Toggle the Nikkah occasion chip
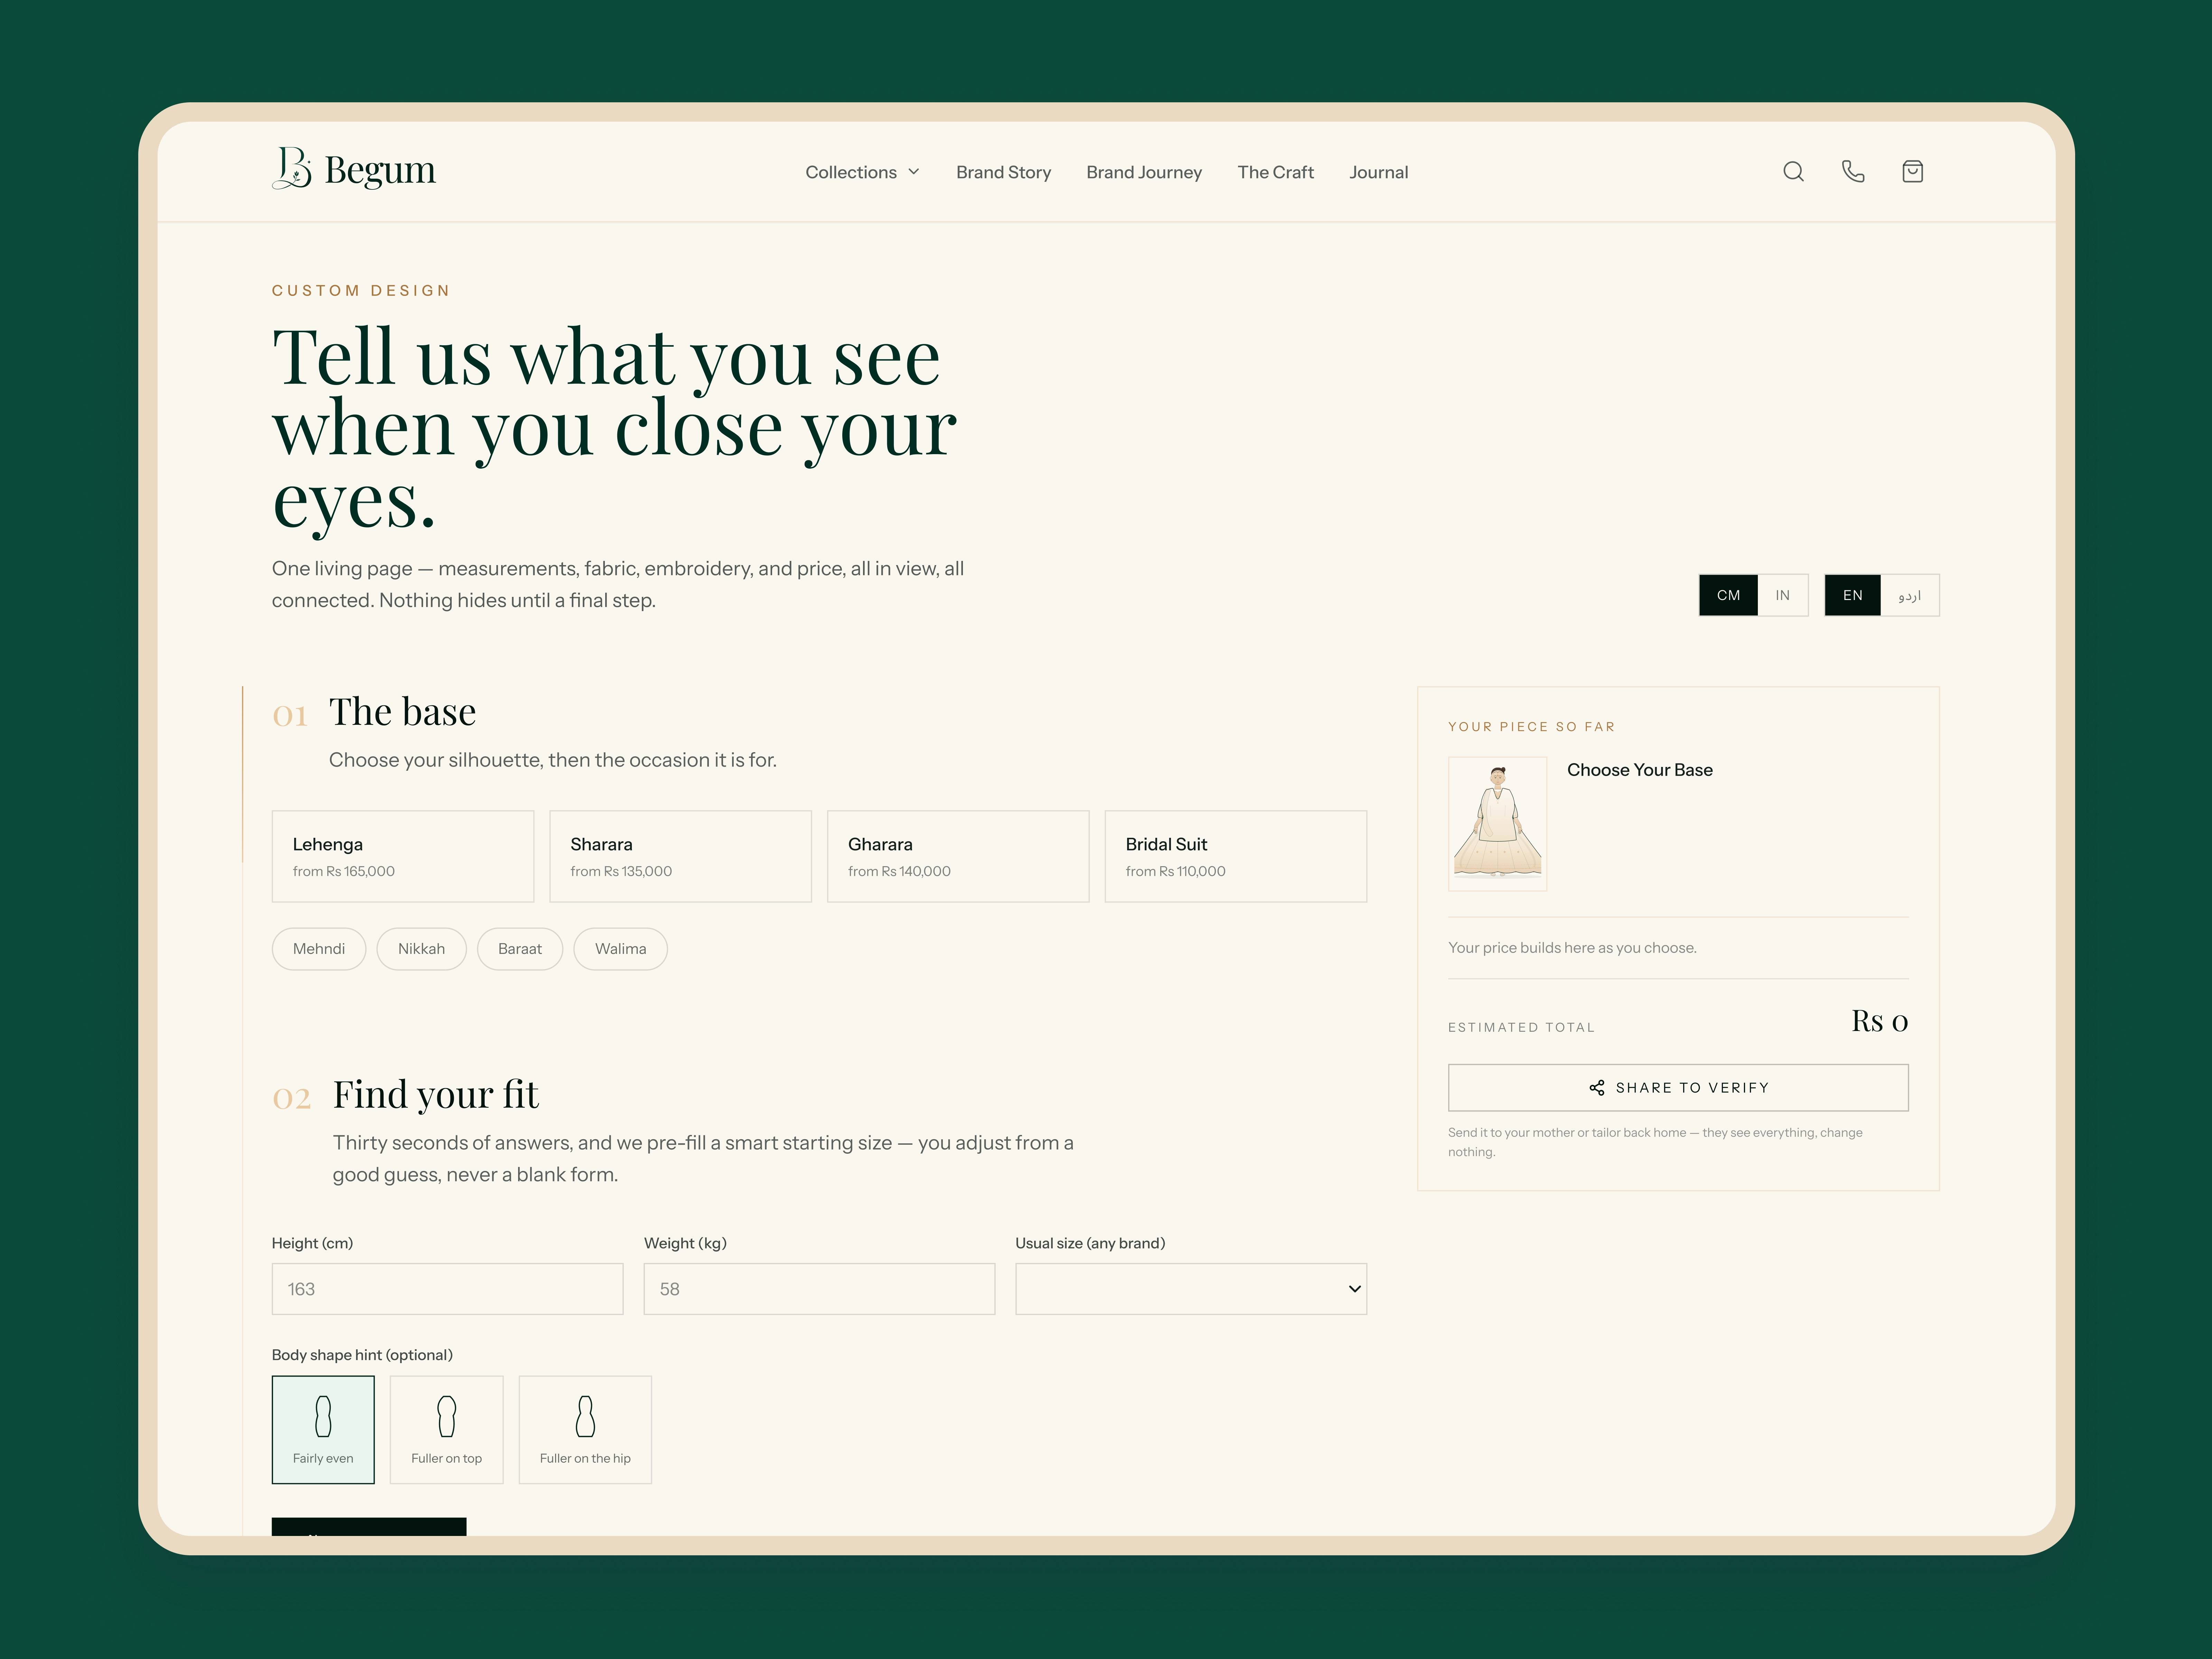2212x1659 pixels. click(x=421, y=949)
